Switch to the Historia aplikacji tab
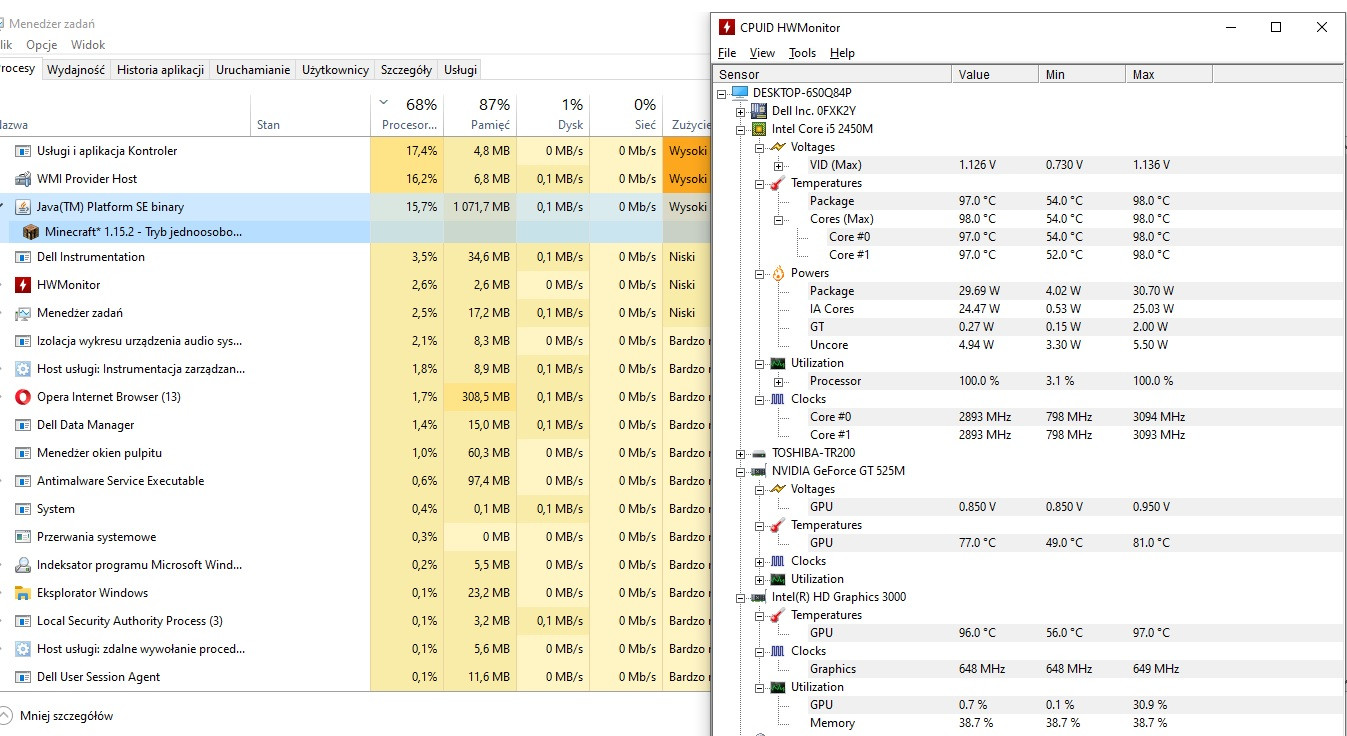The image size is (1347, 736). (x=160, y=70)
